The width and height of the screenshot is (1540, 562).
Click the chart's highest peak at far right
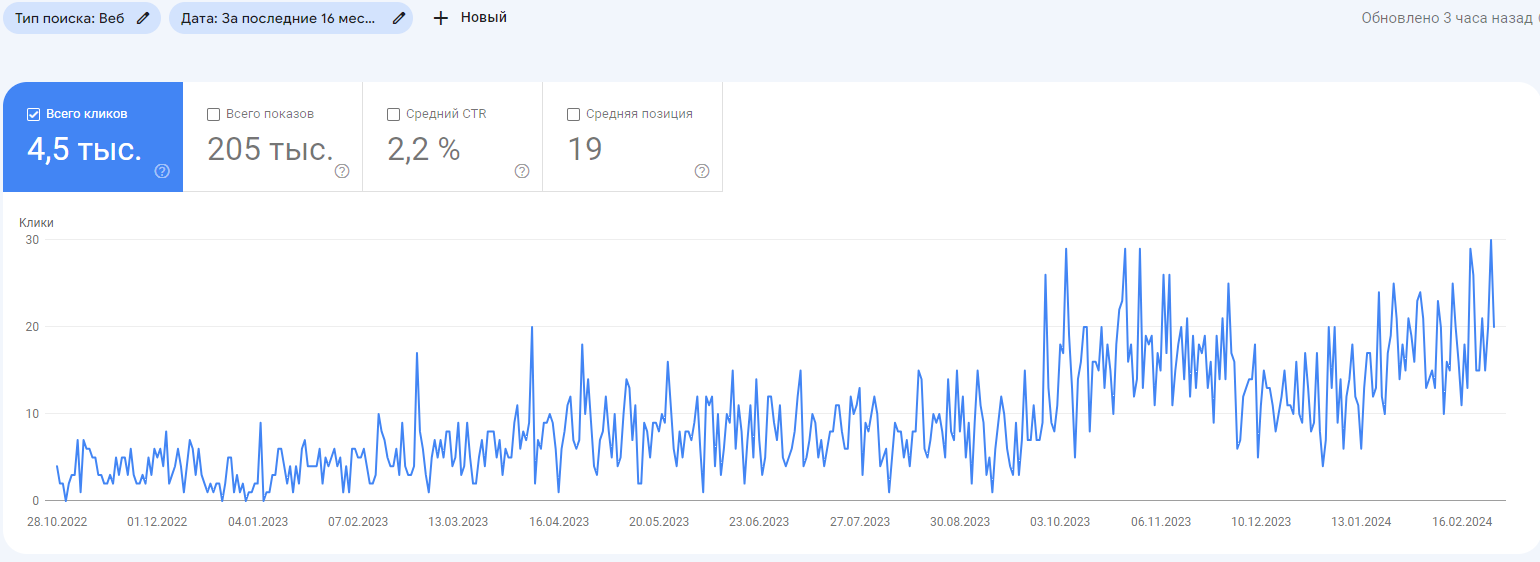pos(1491,240)
